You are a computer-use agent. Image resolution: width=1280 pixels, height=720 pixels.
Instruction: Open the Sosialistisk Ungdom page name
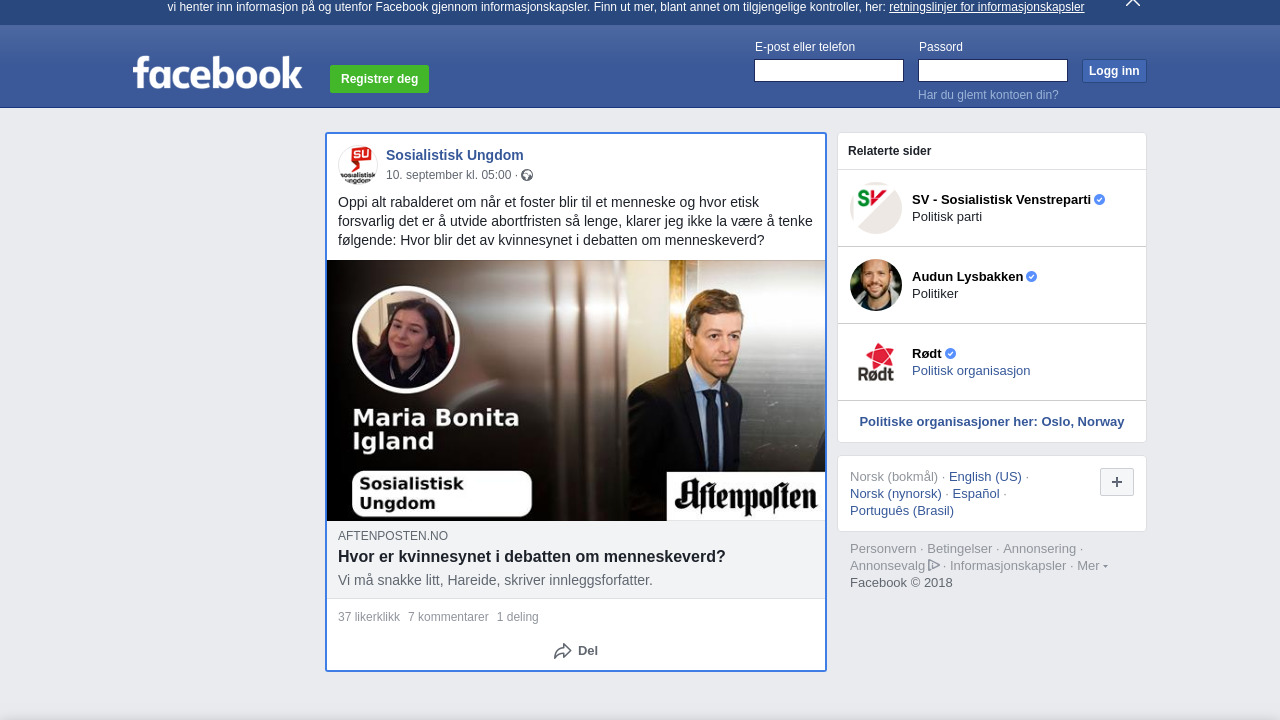point(455,155)
